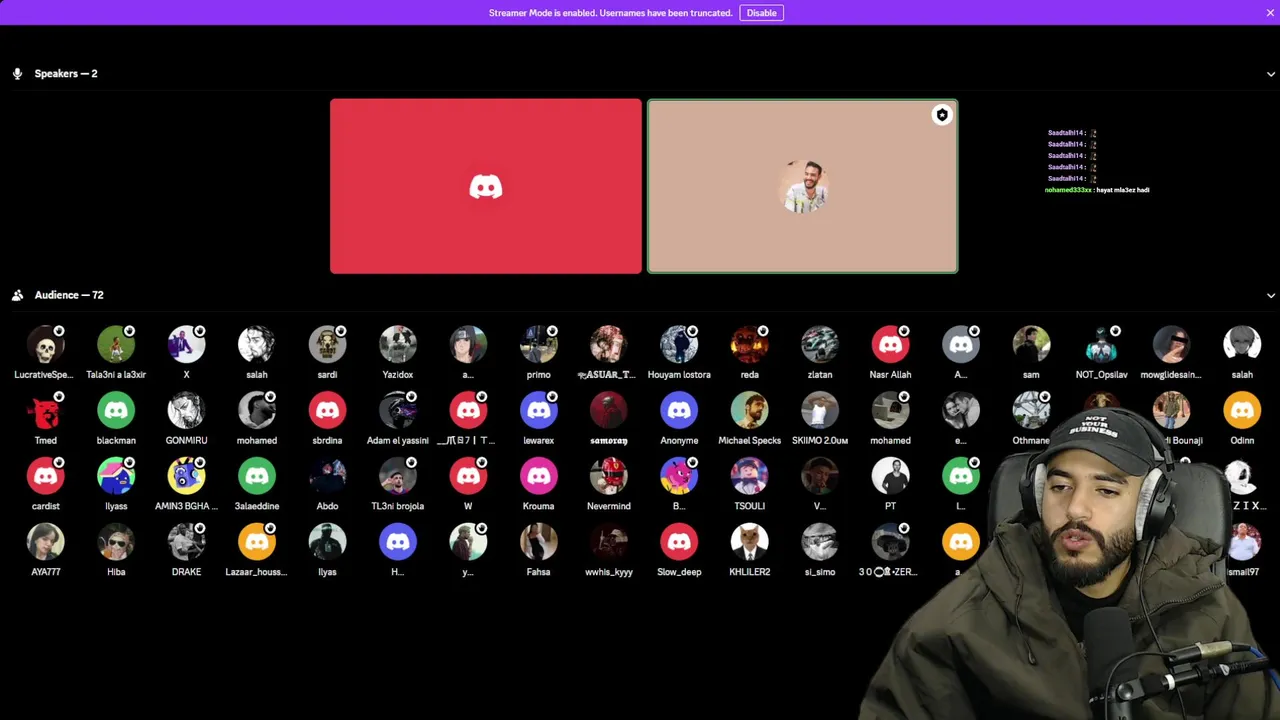Open the LucrativeSpe... skull avatar
Screen dimensions: 1280x720
(x=46, y=344)
